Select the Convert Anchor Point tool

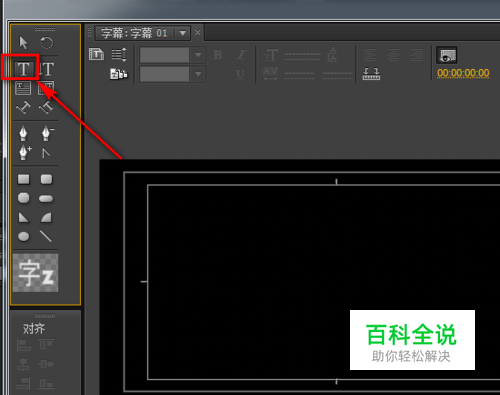pos(46,153)
